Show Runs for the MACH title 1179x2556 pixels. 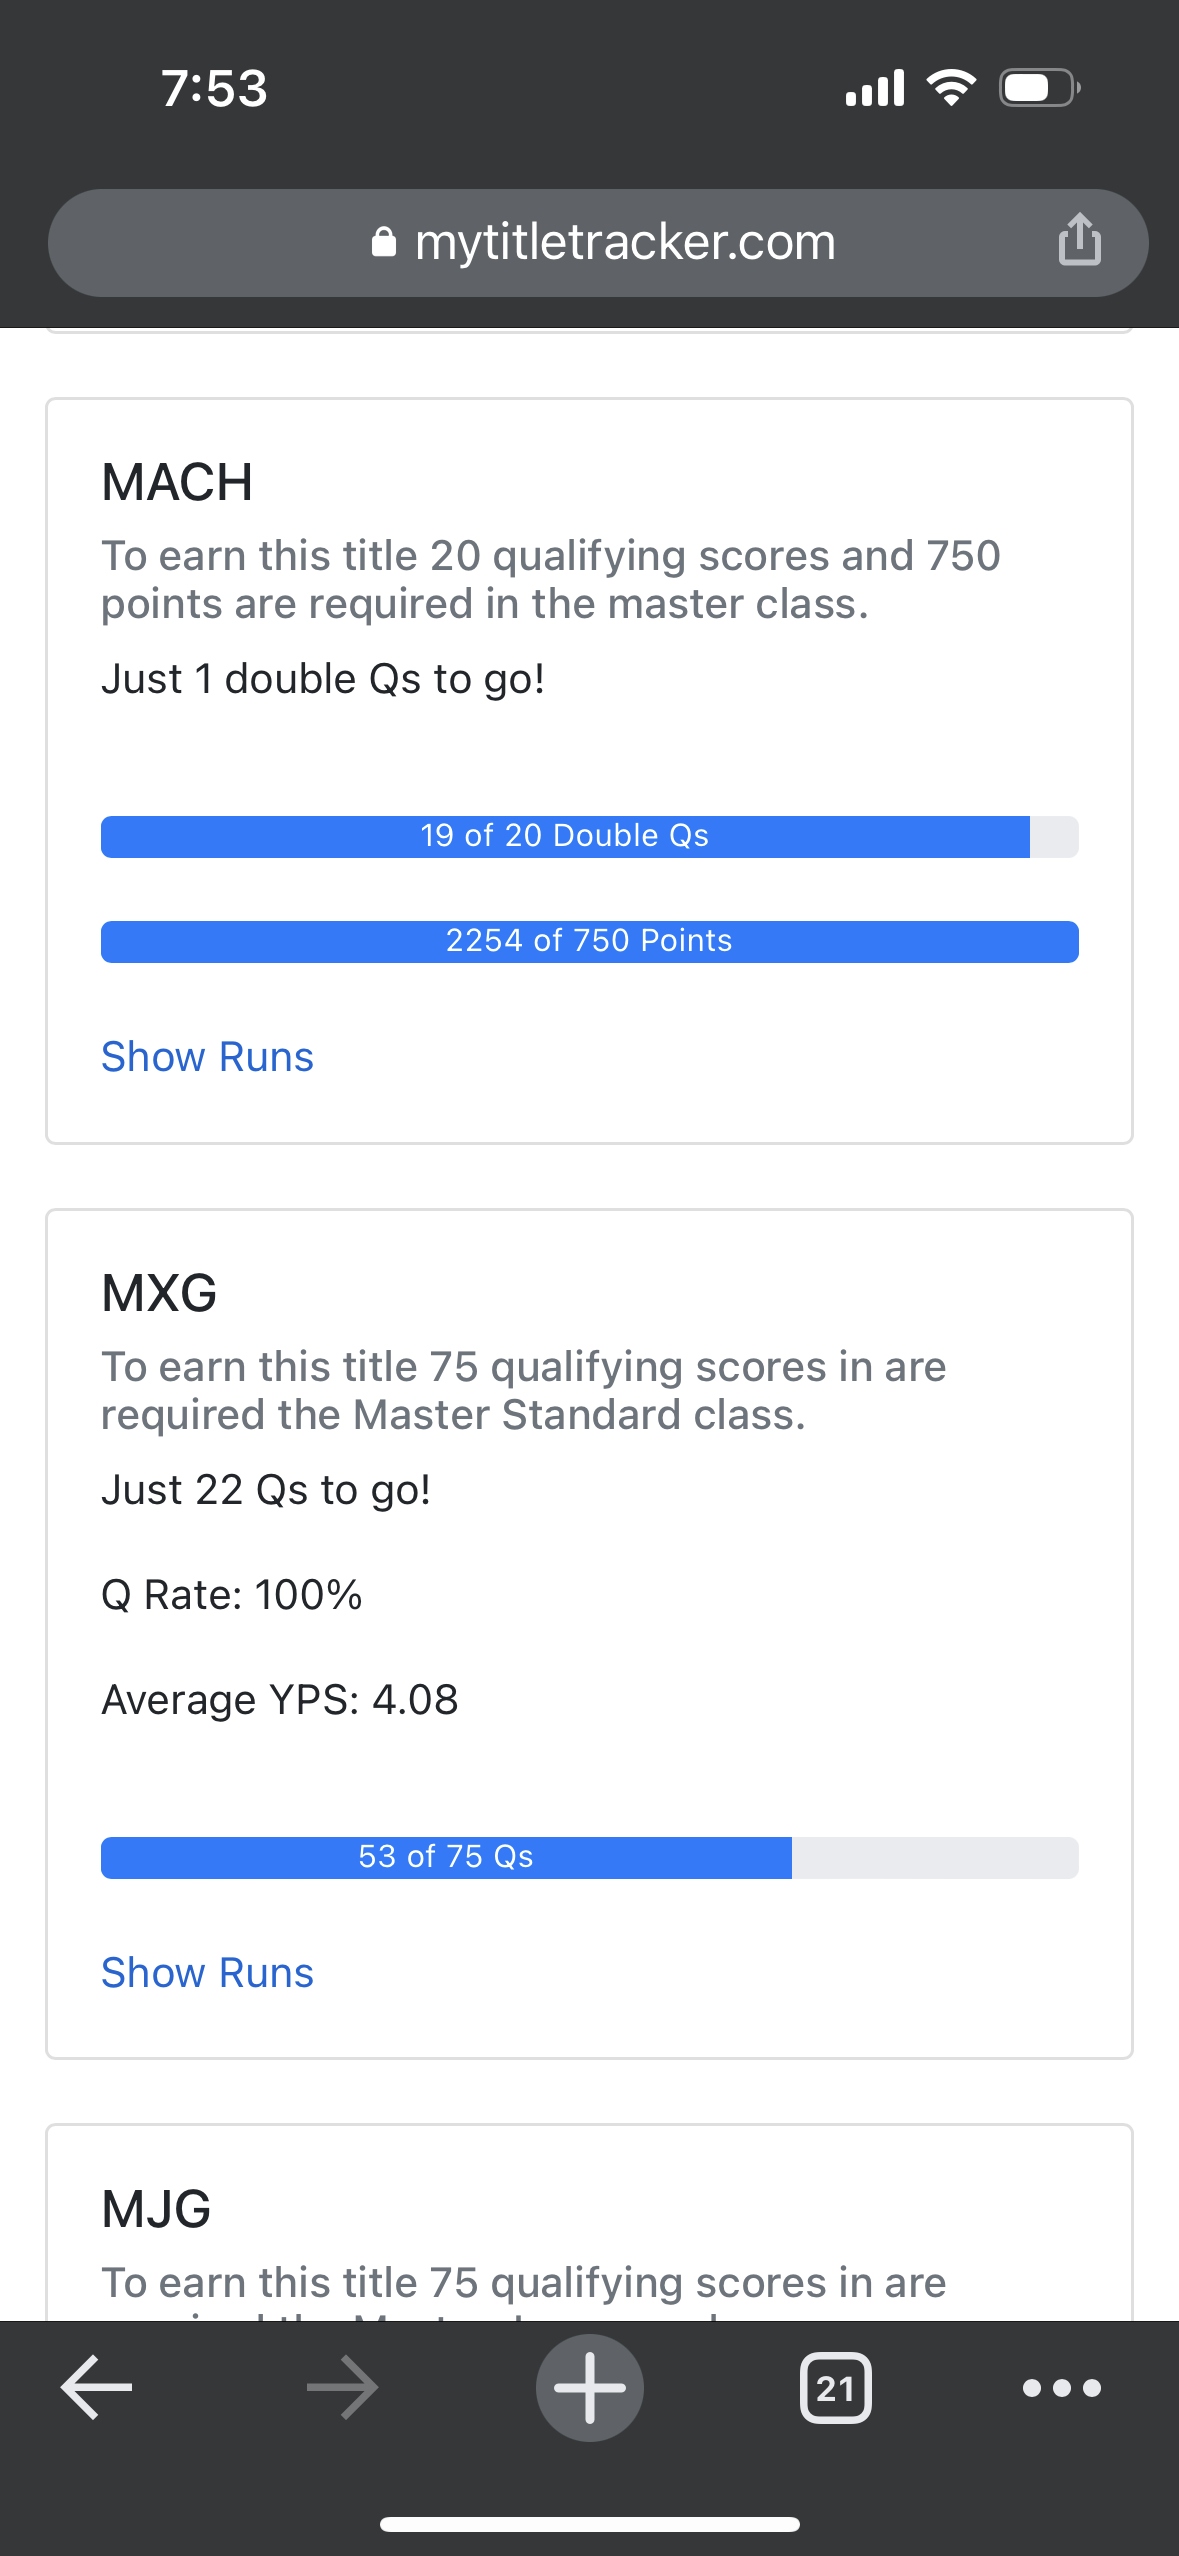pyautogui.click(x=208, y=1057)
